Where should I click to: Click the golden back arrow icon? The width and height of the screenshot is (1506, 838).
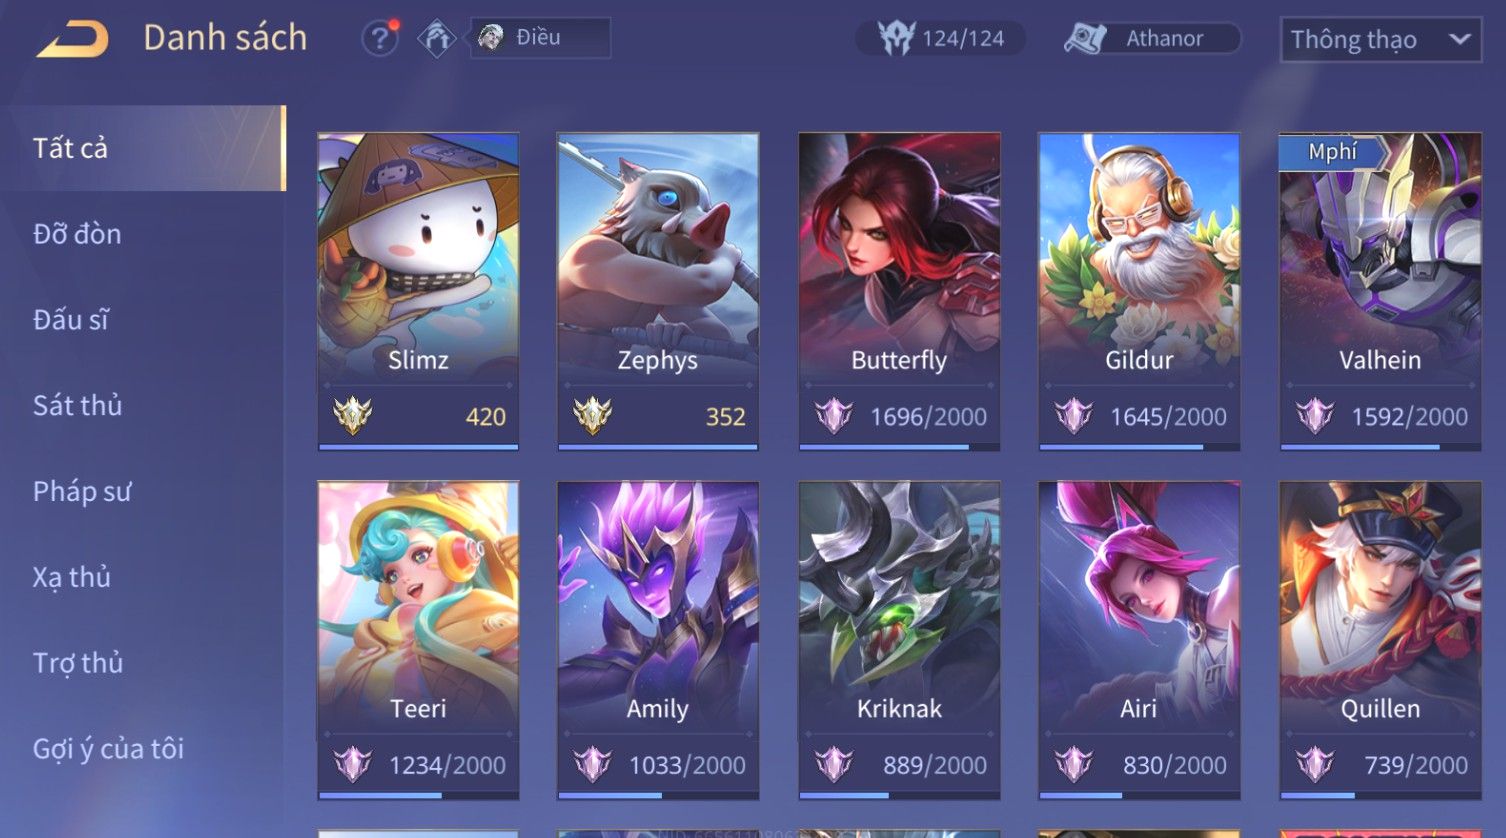73,40
